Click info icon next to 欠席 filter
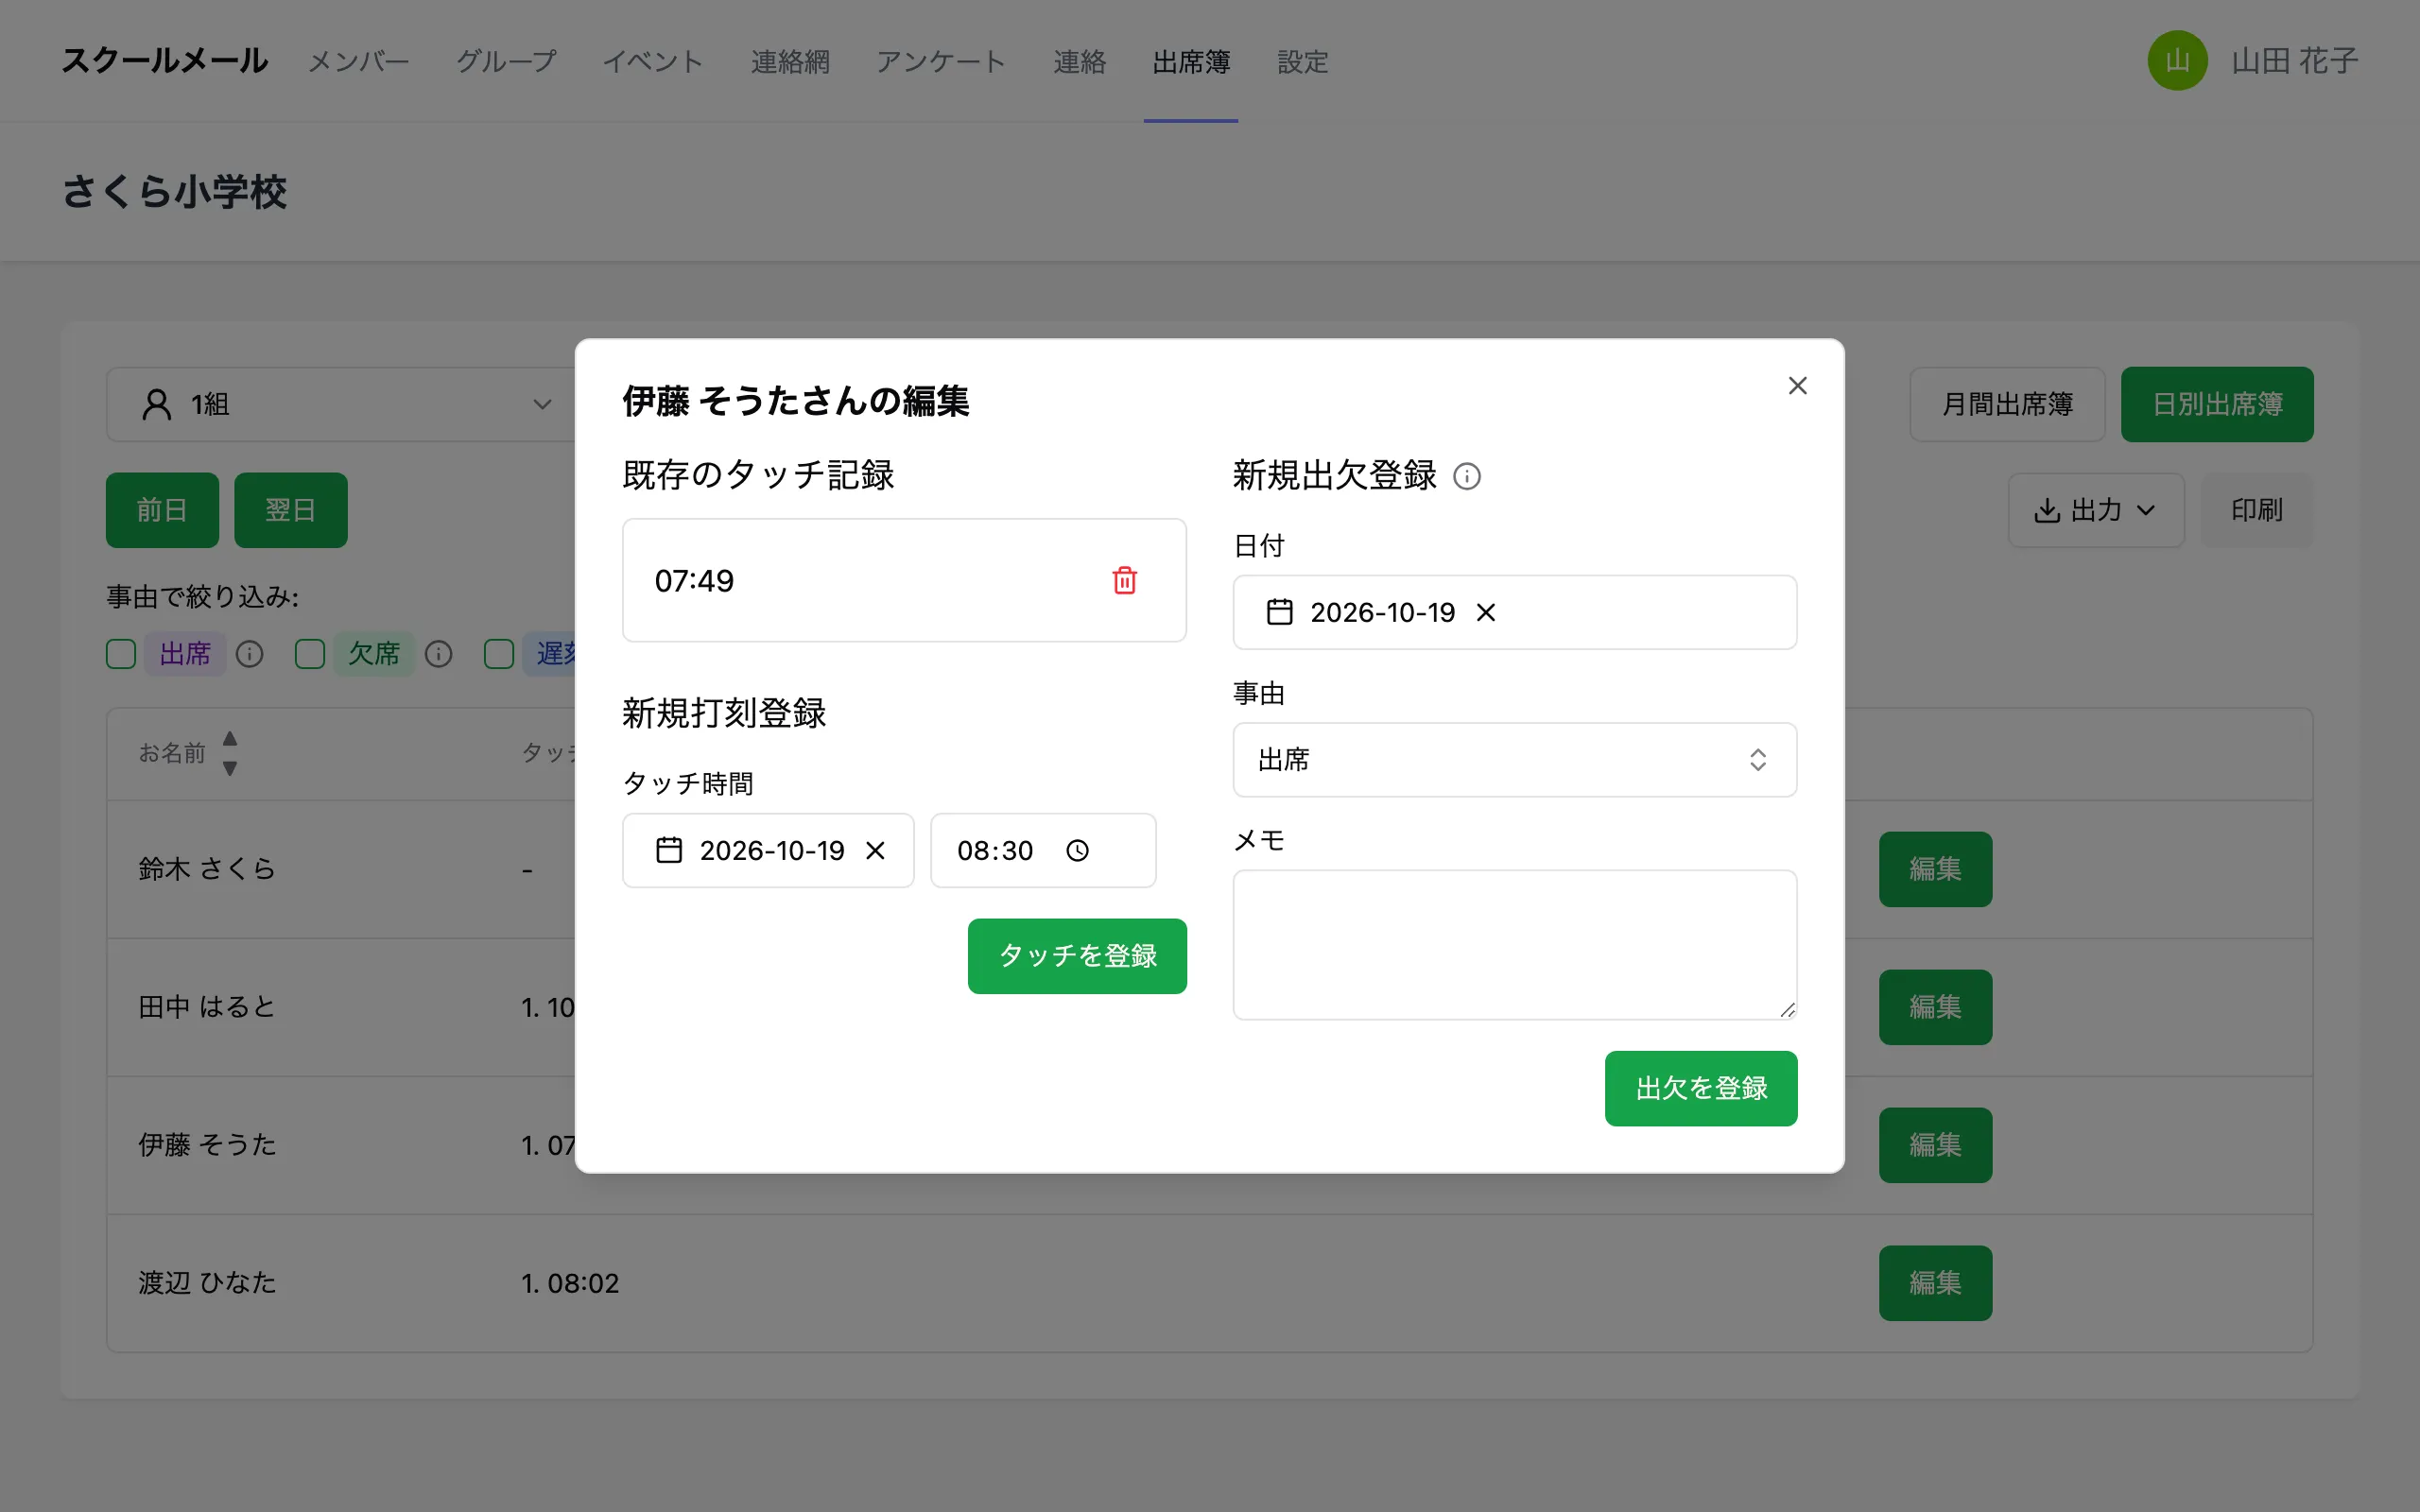2420x1512 pixels. [x=438, y=654]
